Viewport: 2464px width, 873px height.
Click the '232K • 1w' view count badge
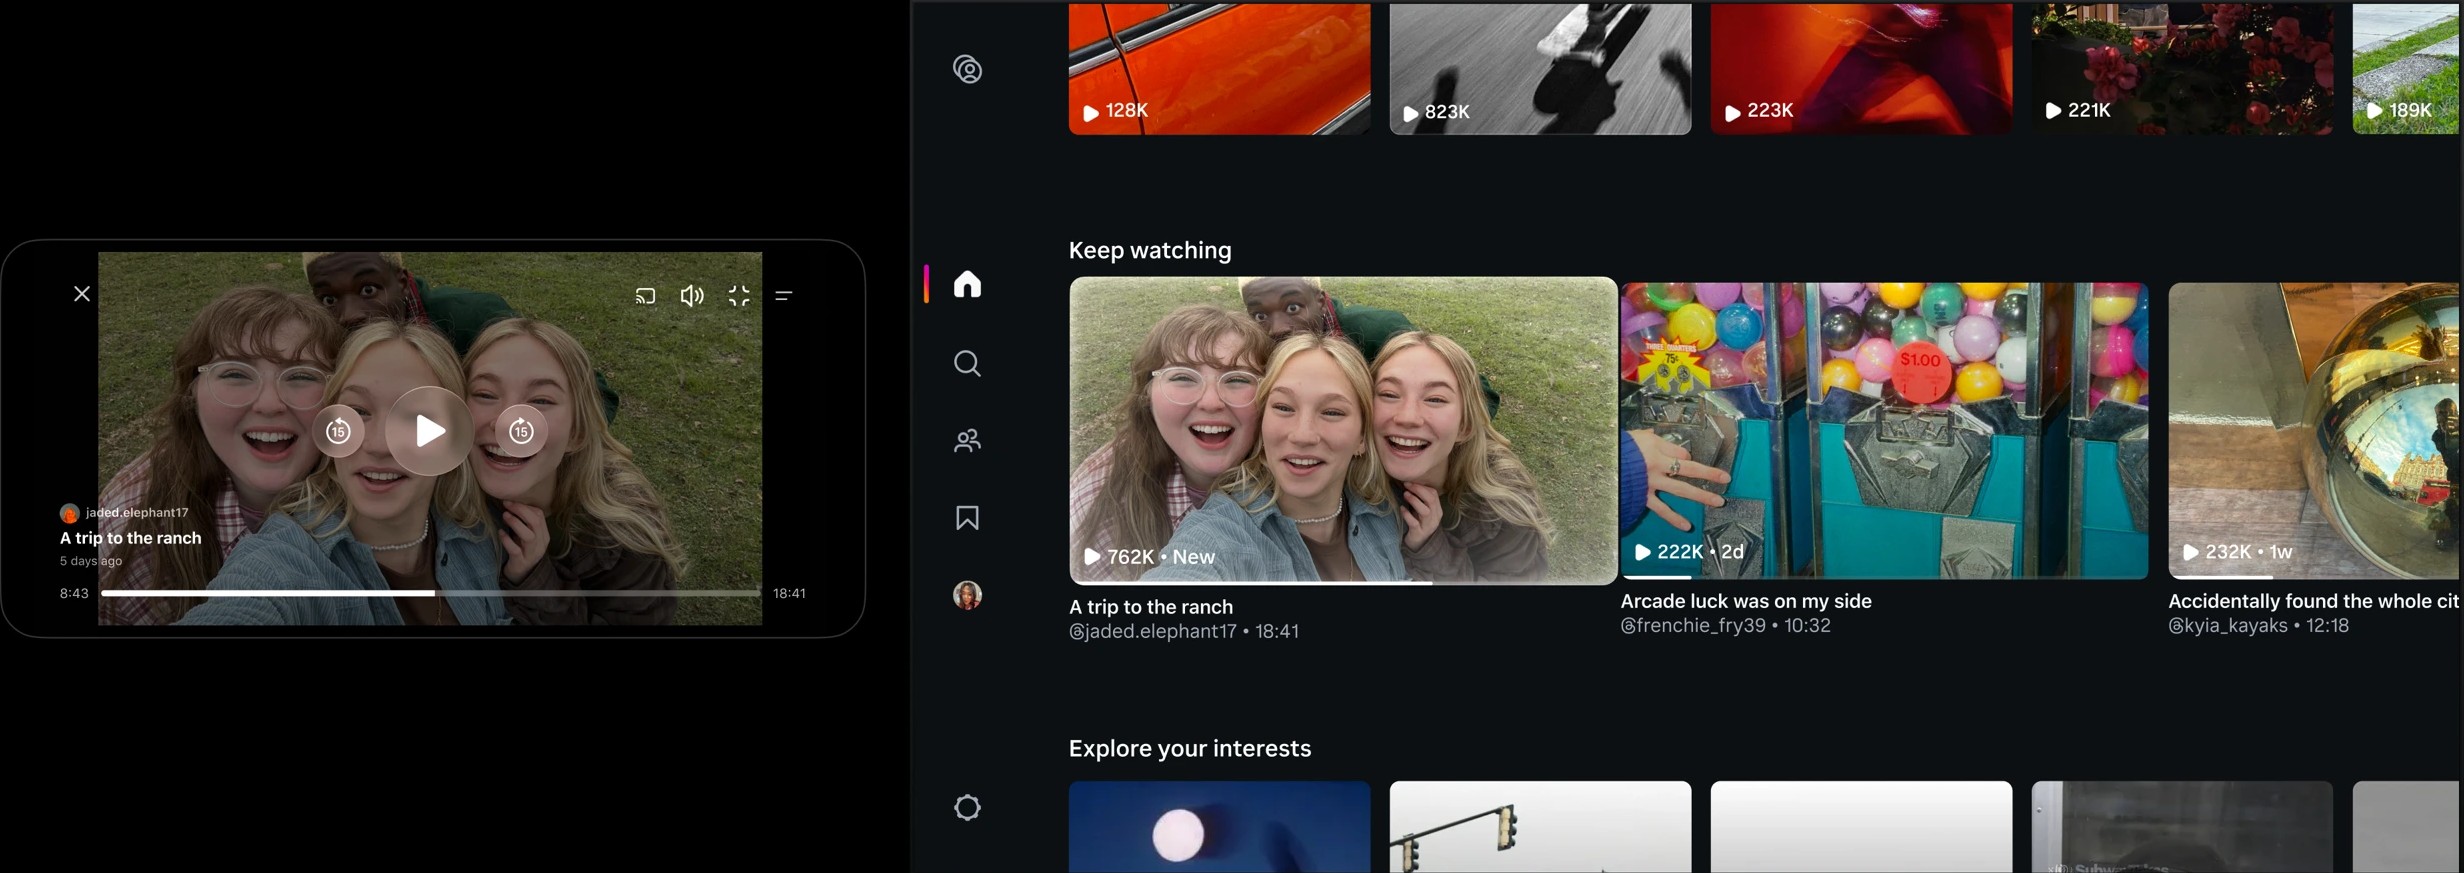(x=2237, y=552)
